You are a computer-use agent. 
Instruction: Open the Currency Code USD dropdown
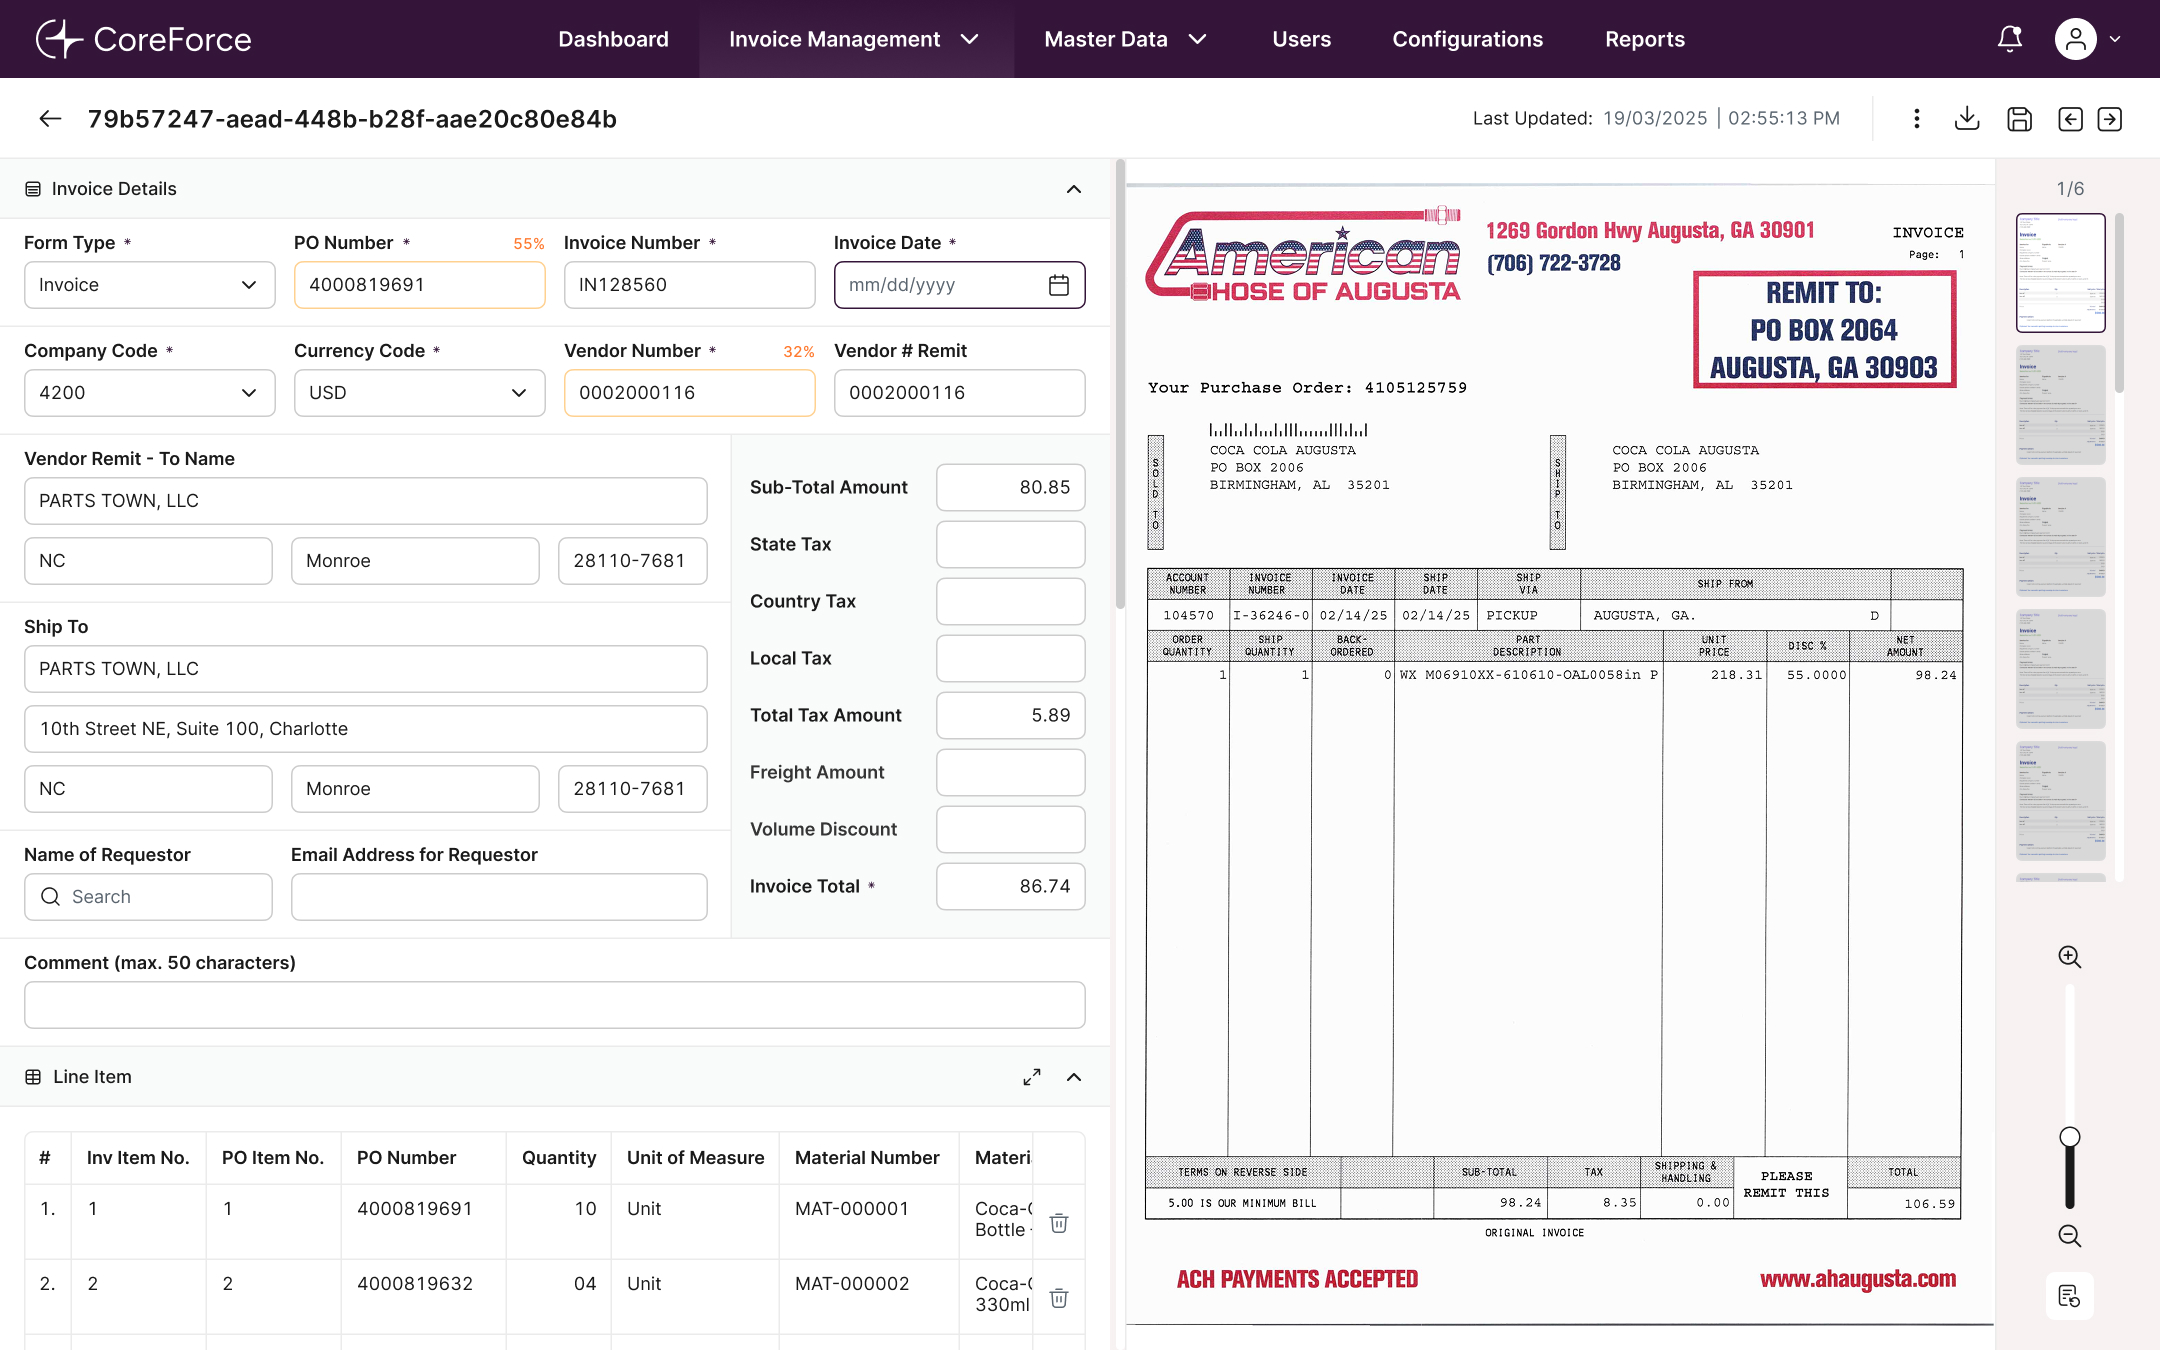click(x=419, y=393)
